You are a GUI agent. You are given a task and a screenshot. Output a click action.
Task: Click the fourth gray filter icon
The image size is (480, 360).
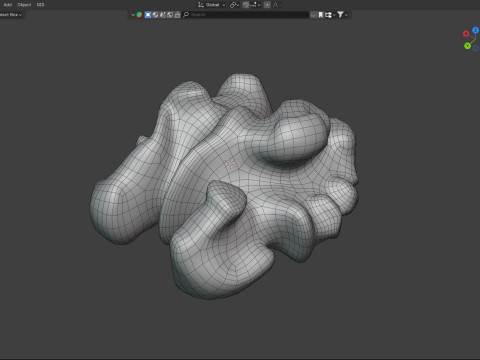(170, 15)
